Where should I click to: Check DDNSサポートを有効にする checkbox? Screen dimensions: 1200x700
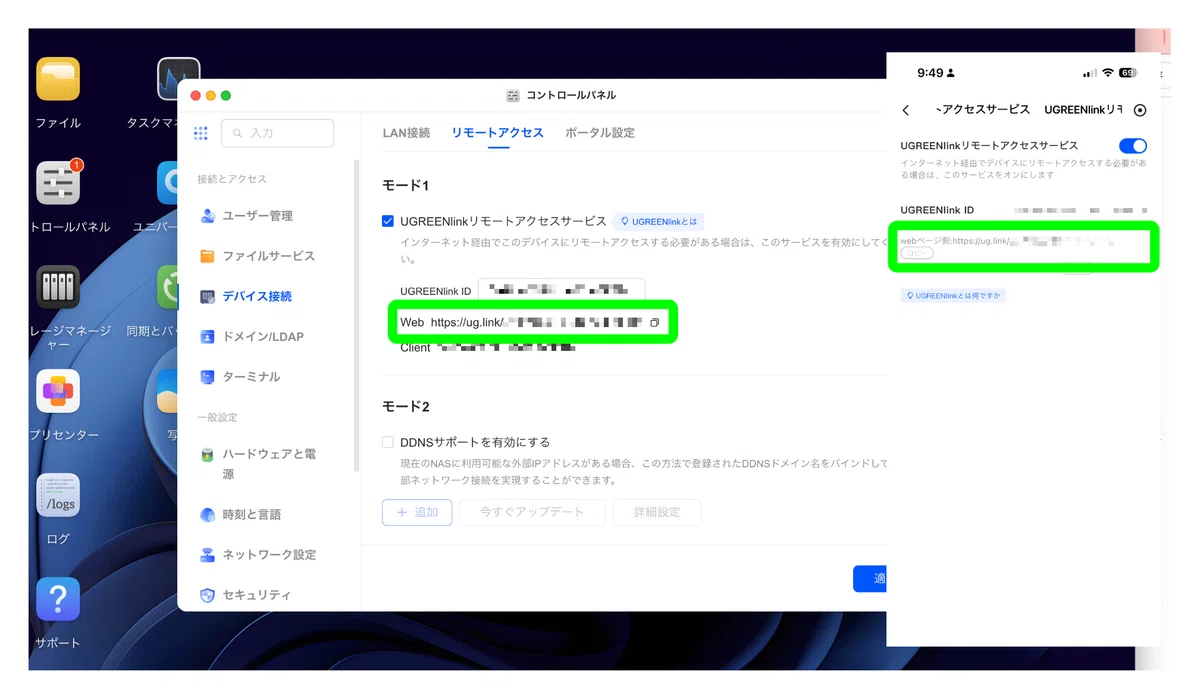(388, 442)
